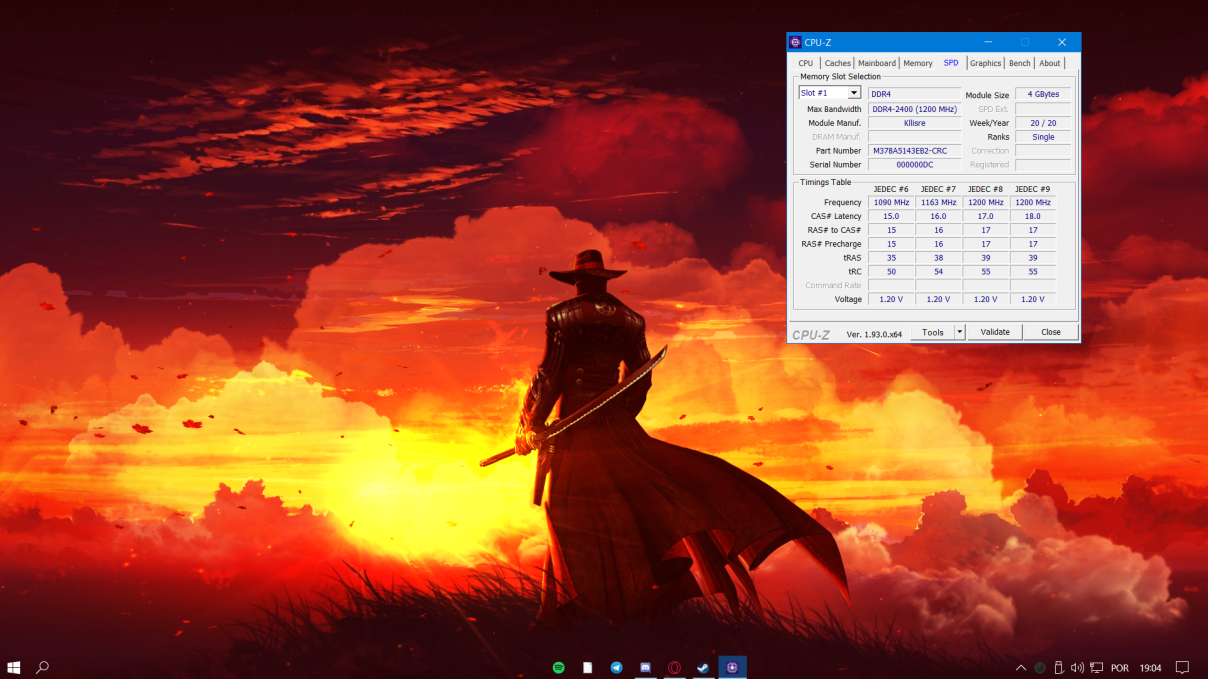This screenshot has height=679, width=1208.
Task: Click the Close button in CPU-Z
Action: click(x=1051, y=332)
